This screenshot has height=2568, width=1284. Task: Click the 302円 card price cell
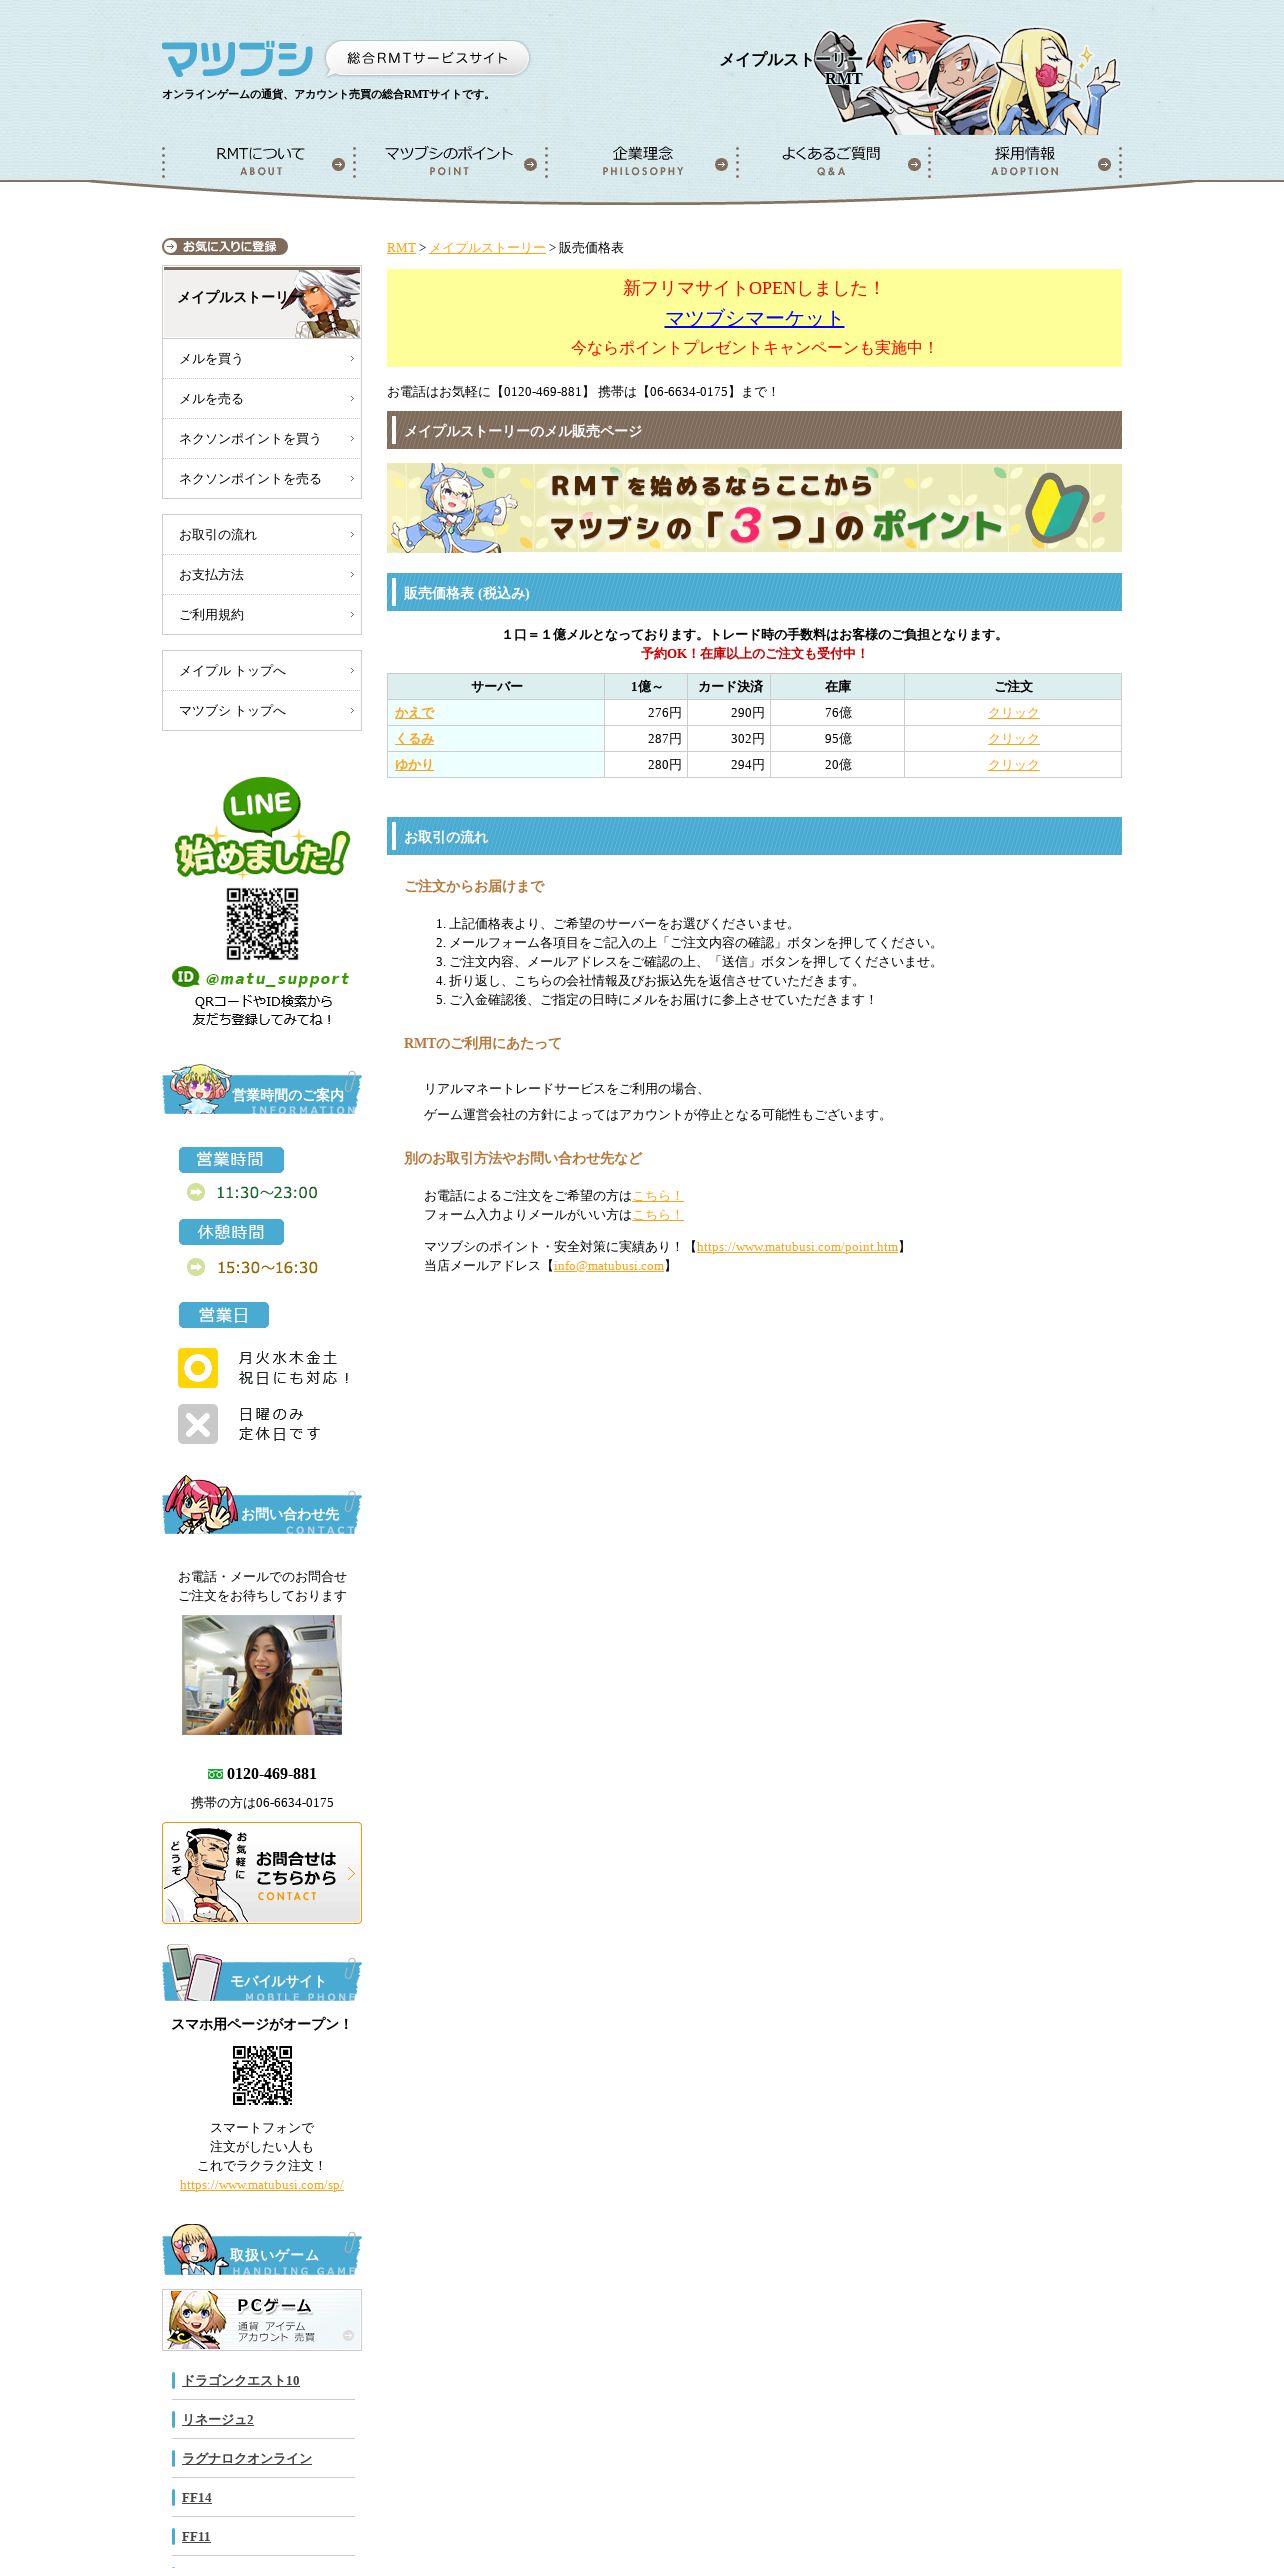coord(729,739)
